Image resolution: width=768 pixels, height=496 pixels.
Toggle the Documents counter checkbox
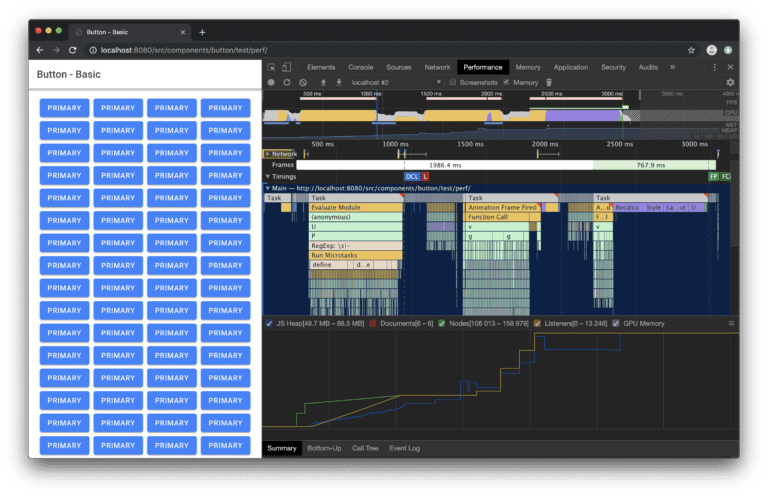pyautogui.click(x=373, y=324)
